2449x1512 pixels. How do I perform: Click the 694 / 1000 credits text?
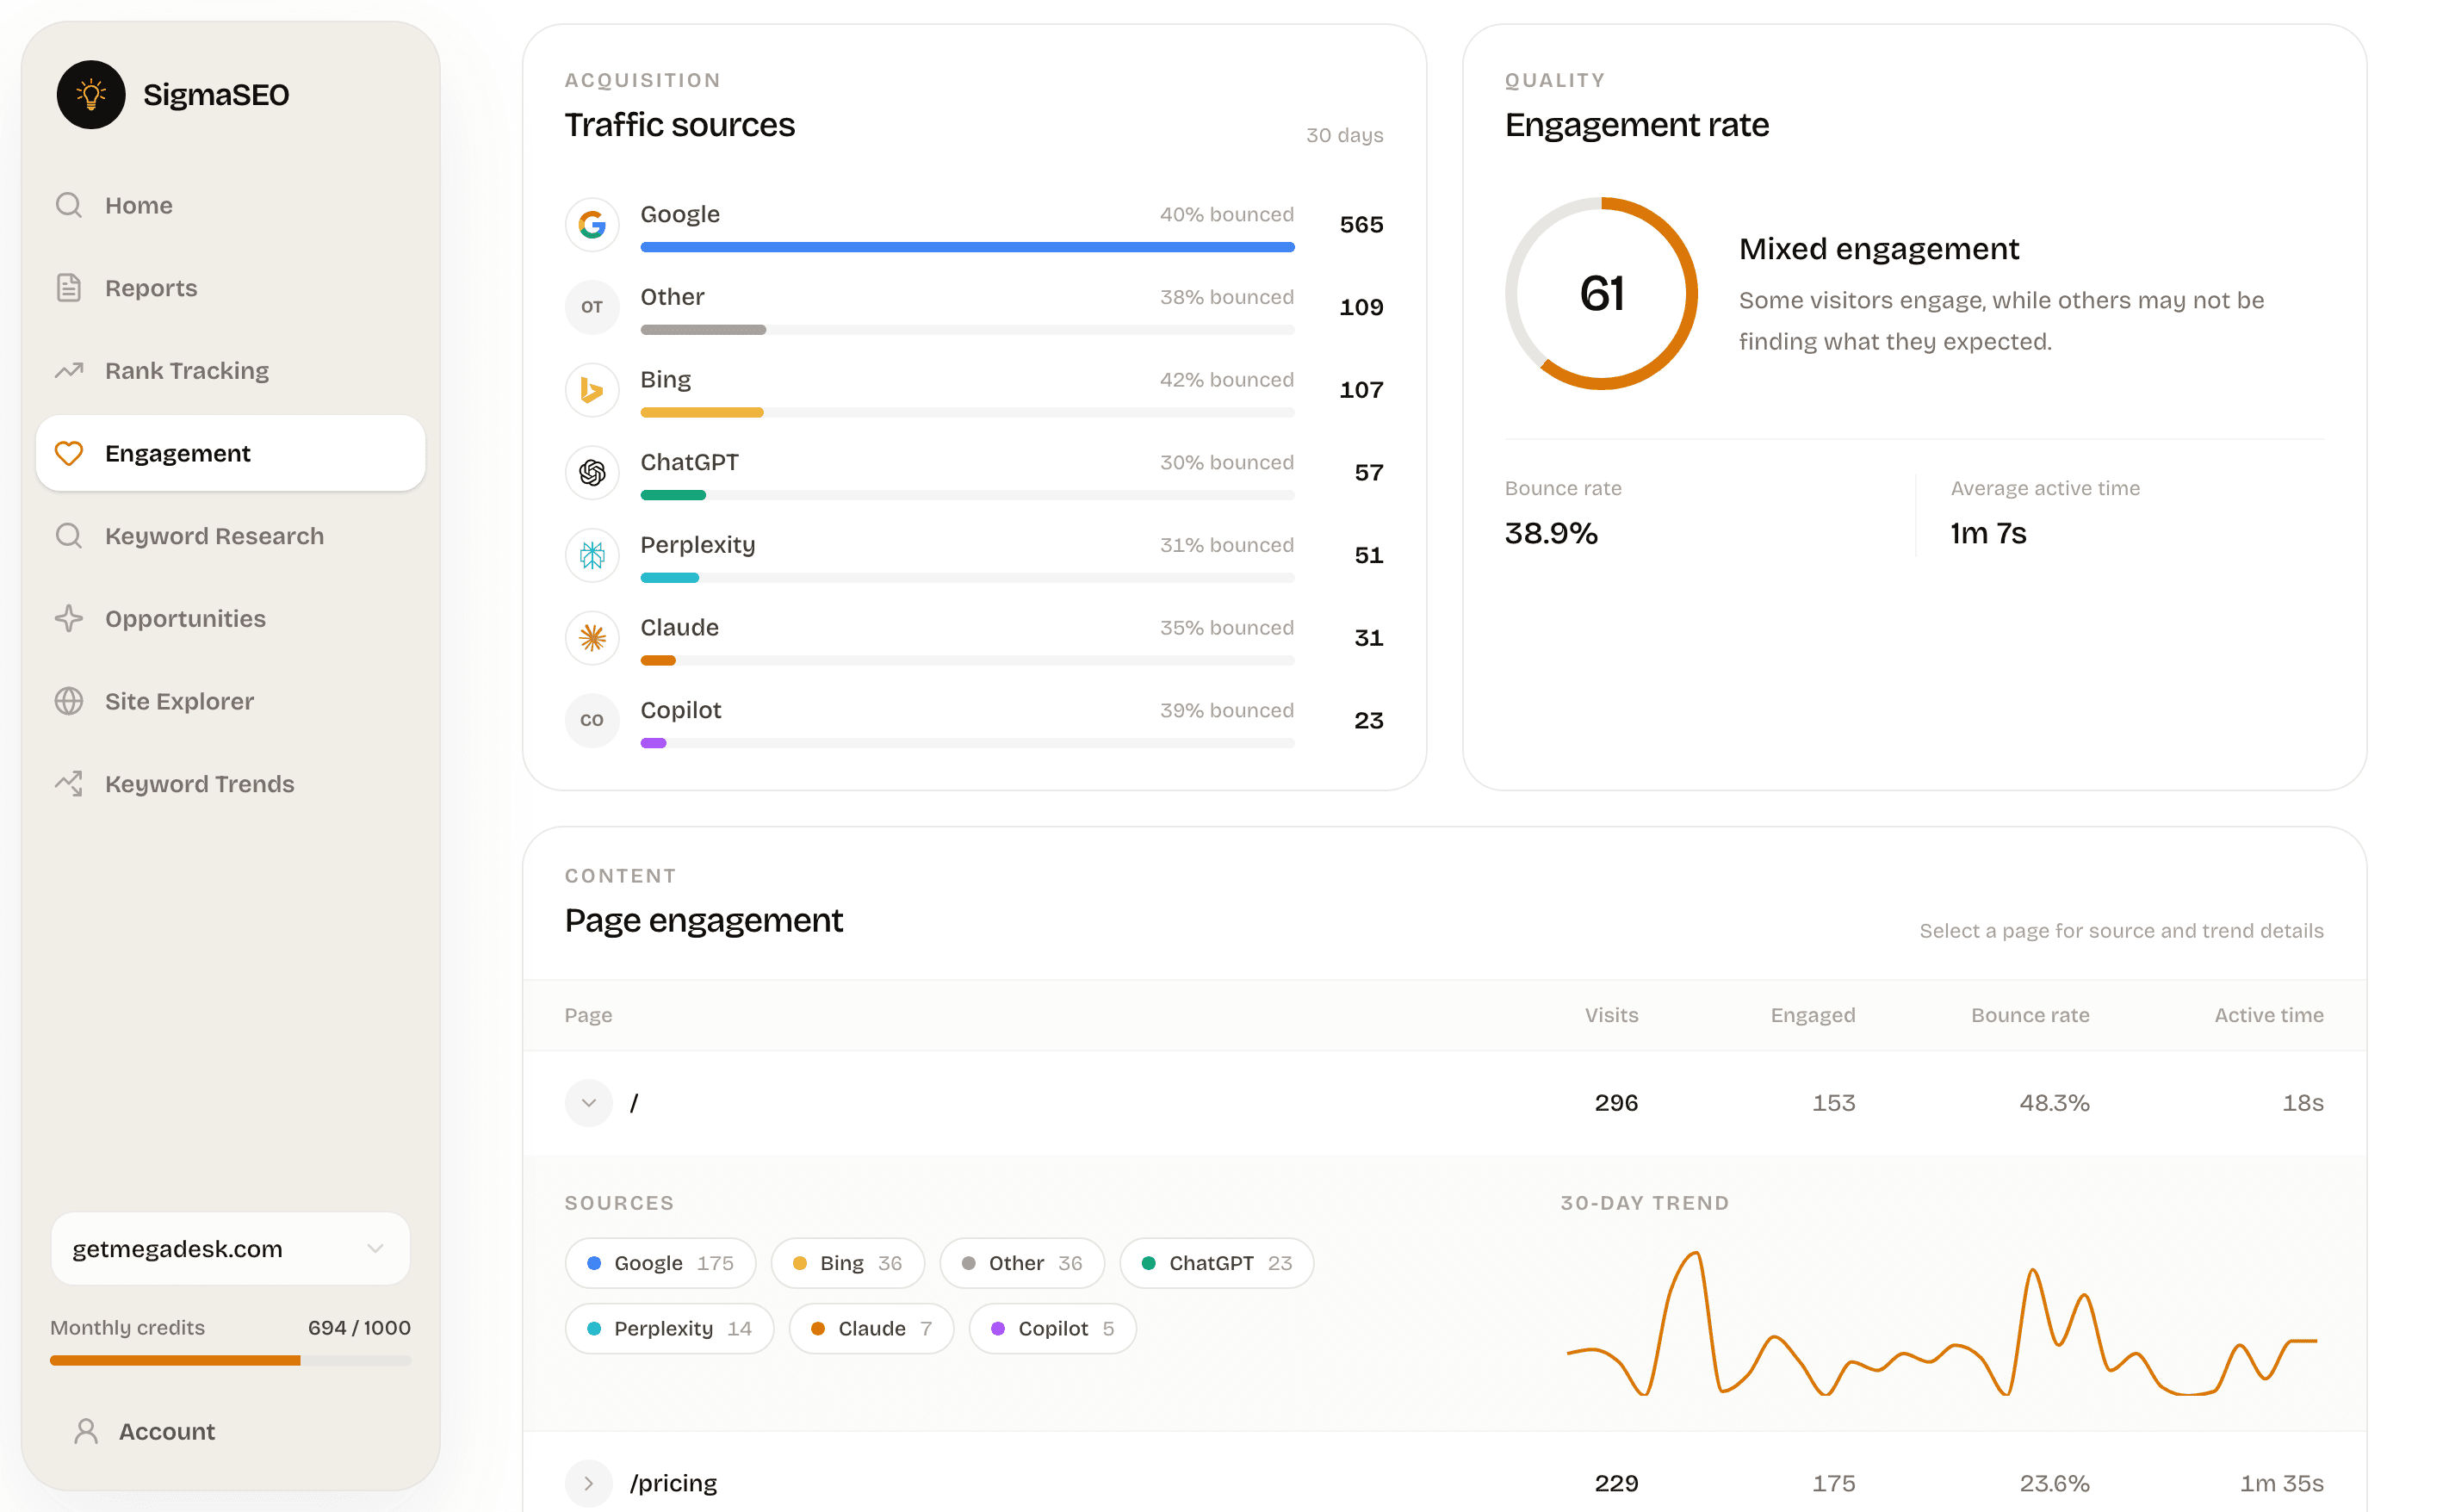pos(359,1328)
